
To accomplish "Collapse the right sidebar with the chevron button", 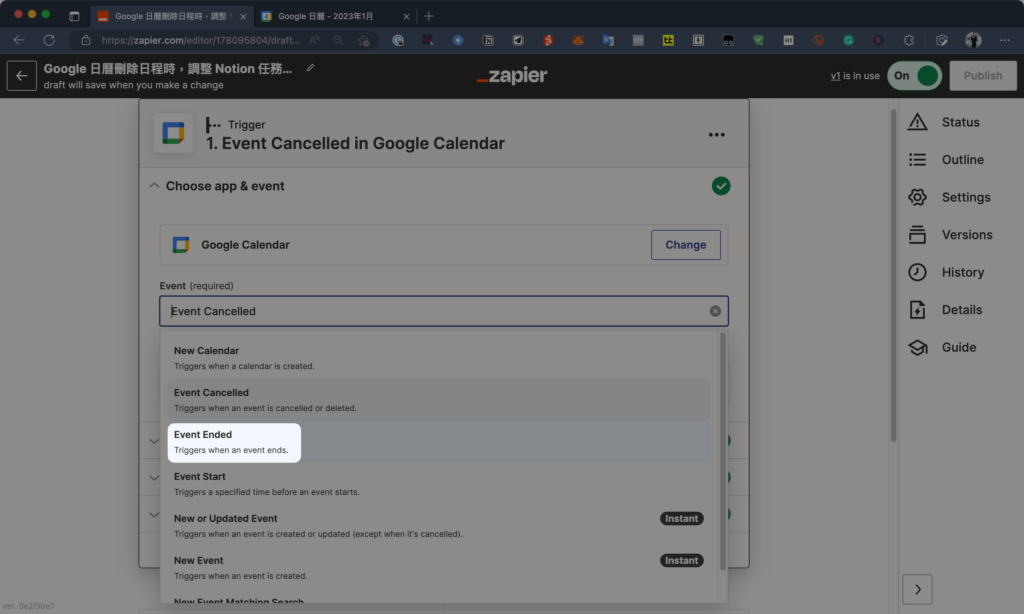I will click(918, 589).
